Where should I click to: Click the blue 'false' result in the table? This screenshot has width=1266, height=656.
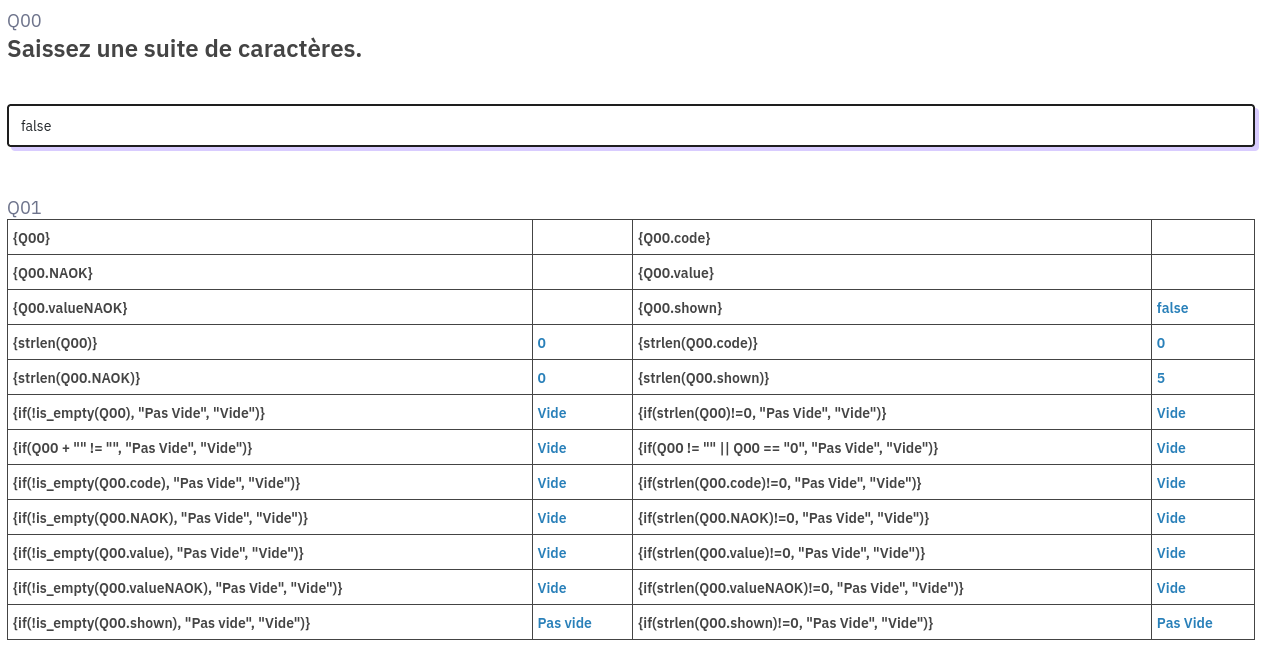pos(1172,308)
